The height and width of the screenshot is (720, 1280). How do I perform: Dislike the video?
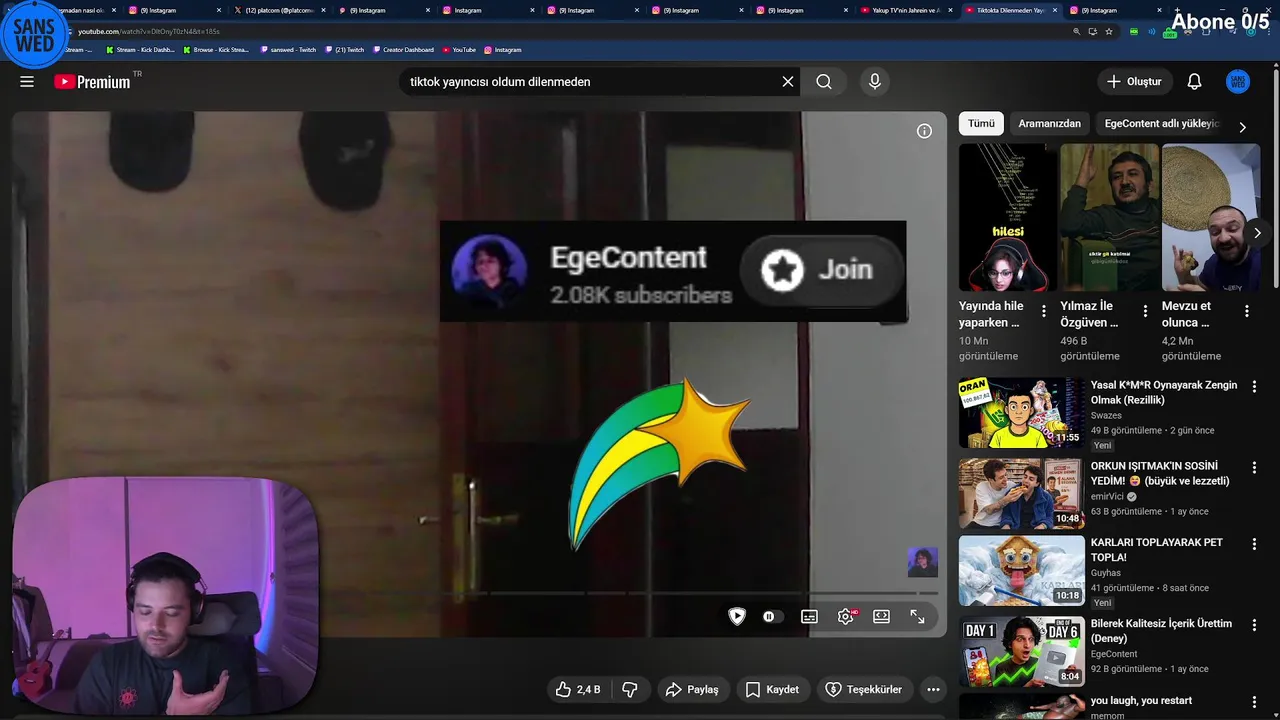coord(630,689)
